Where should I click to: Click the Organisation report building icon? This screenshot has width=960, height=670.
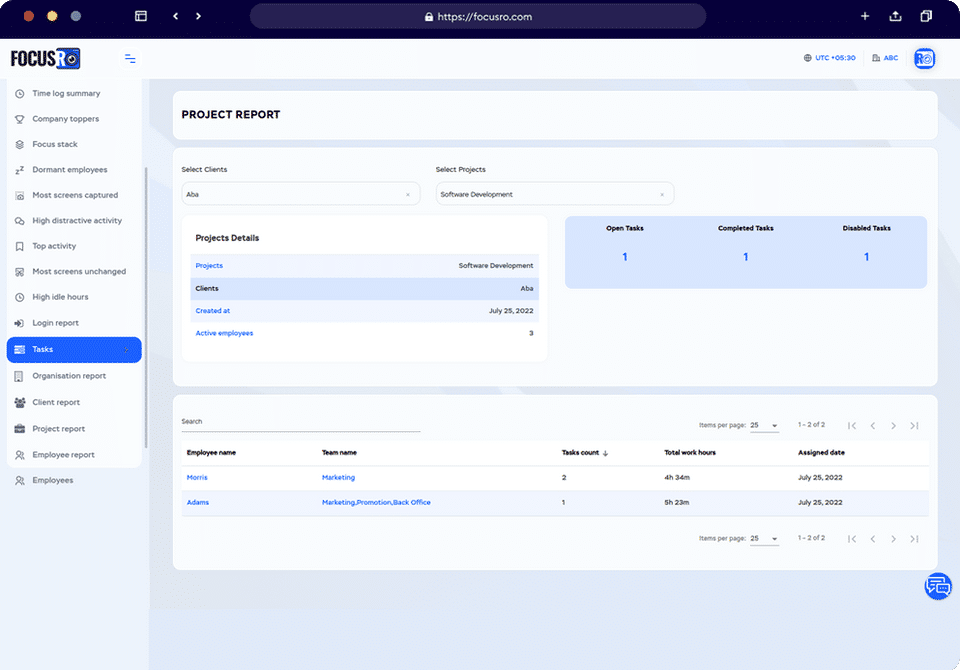tap(19, 376)
